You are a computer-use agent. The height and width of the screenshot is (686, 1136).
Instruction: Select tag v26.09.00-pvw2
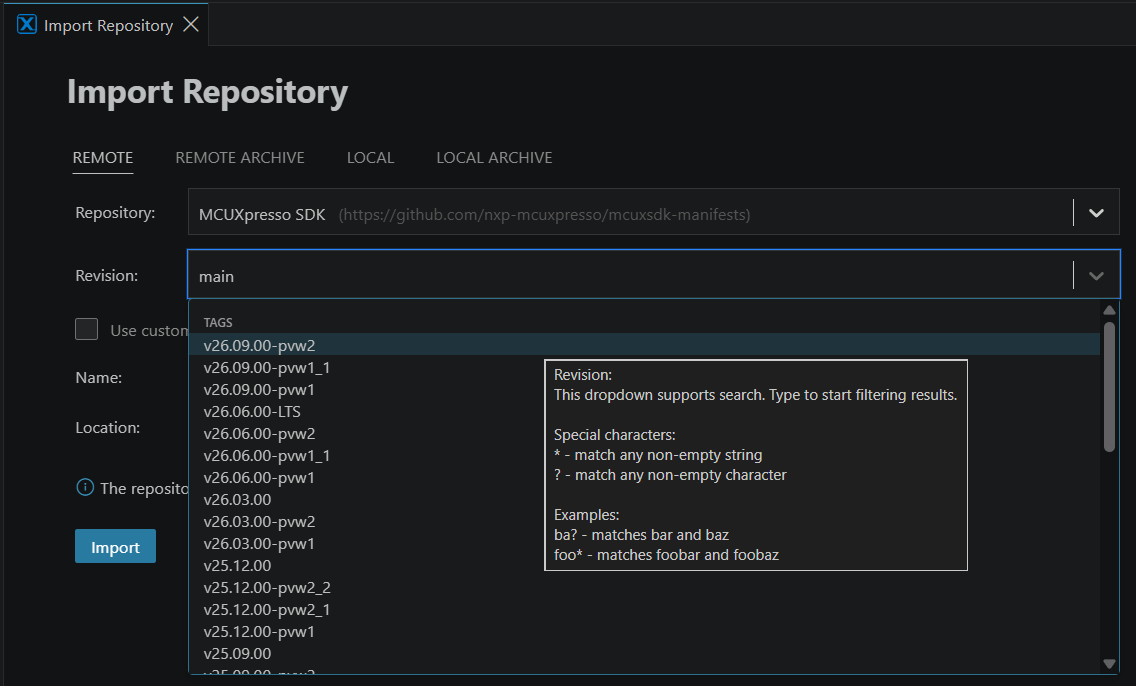point(644,345)
